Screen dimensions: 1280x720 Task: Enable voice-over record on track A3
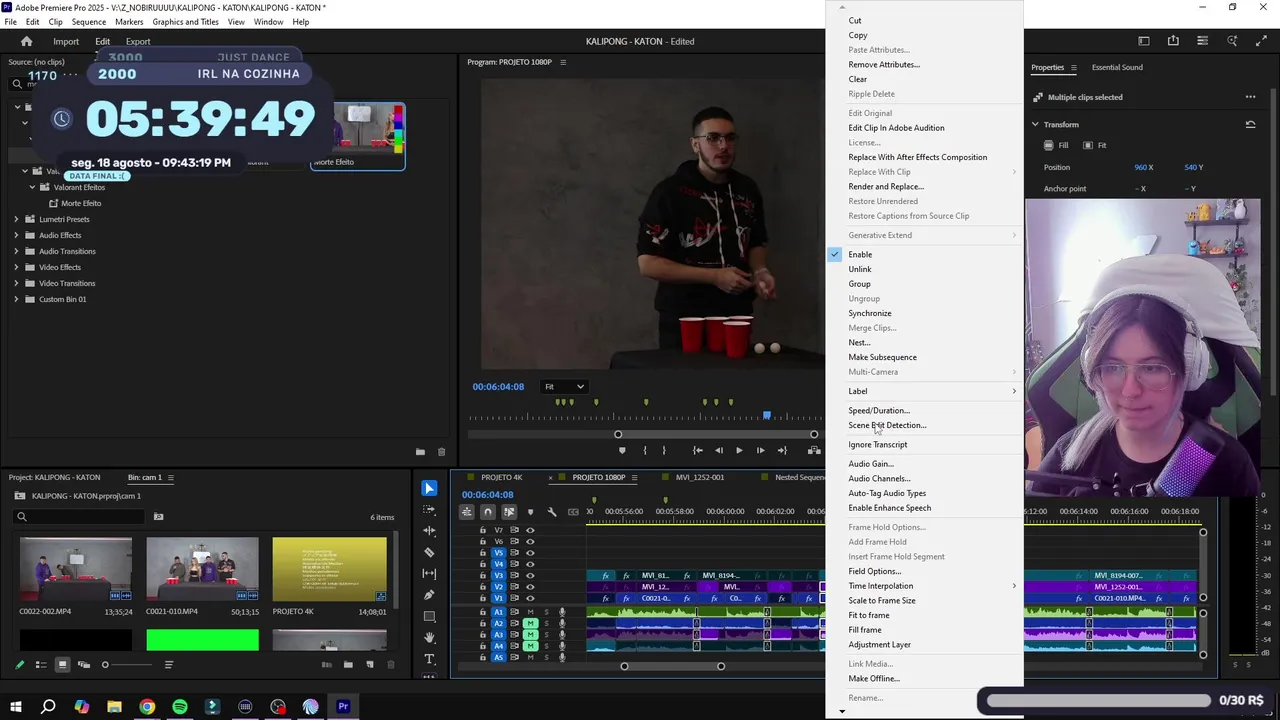(562, 635)
